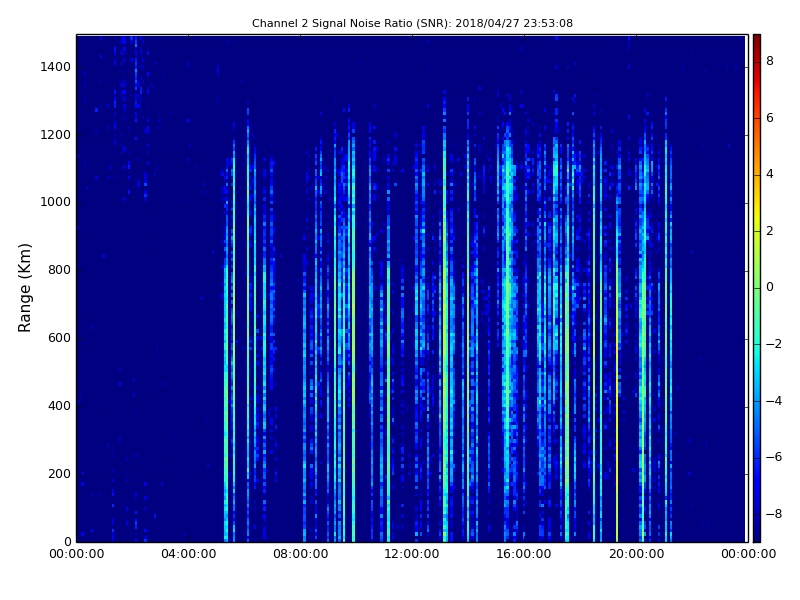Click the y-axis tick label 1000
Screen dimensions: 800x600
point(56,202)
